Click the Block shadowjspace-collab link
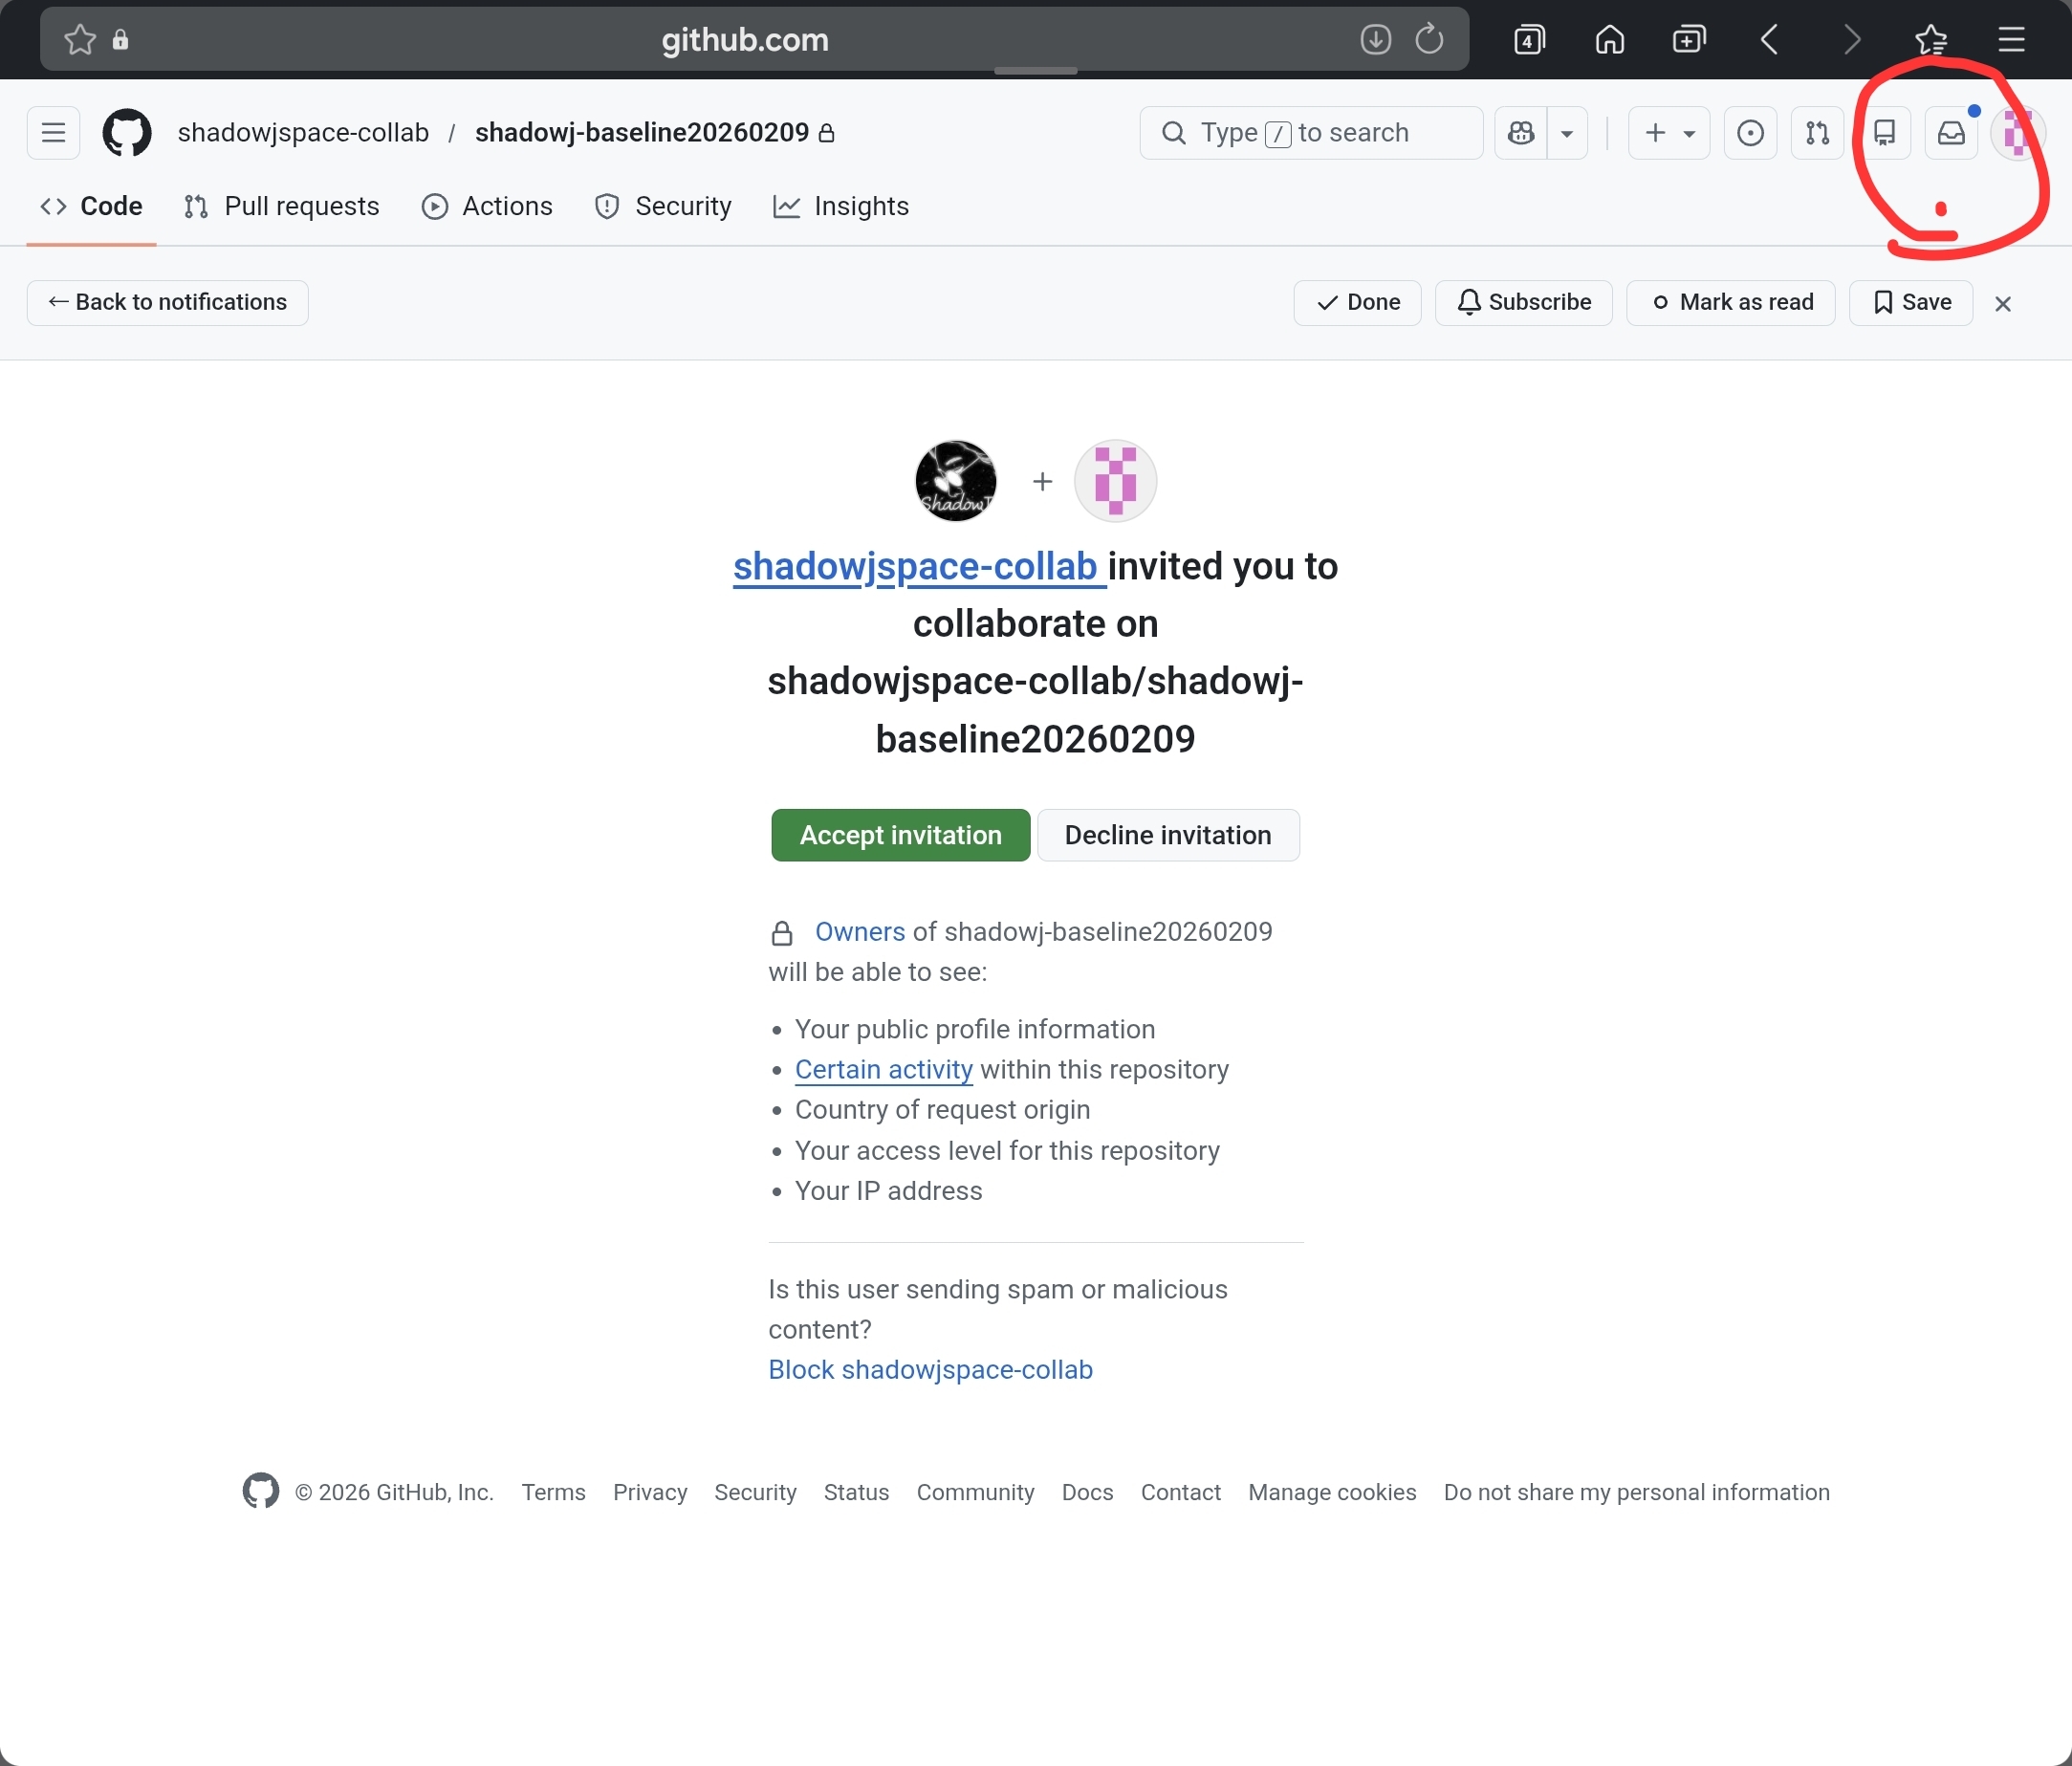Image resolution: width=2072 pixels, height=1766 pixels. coord(930,1369)
